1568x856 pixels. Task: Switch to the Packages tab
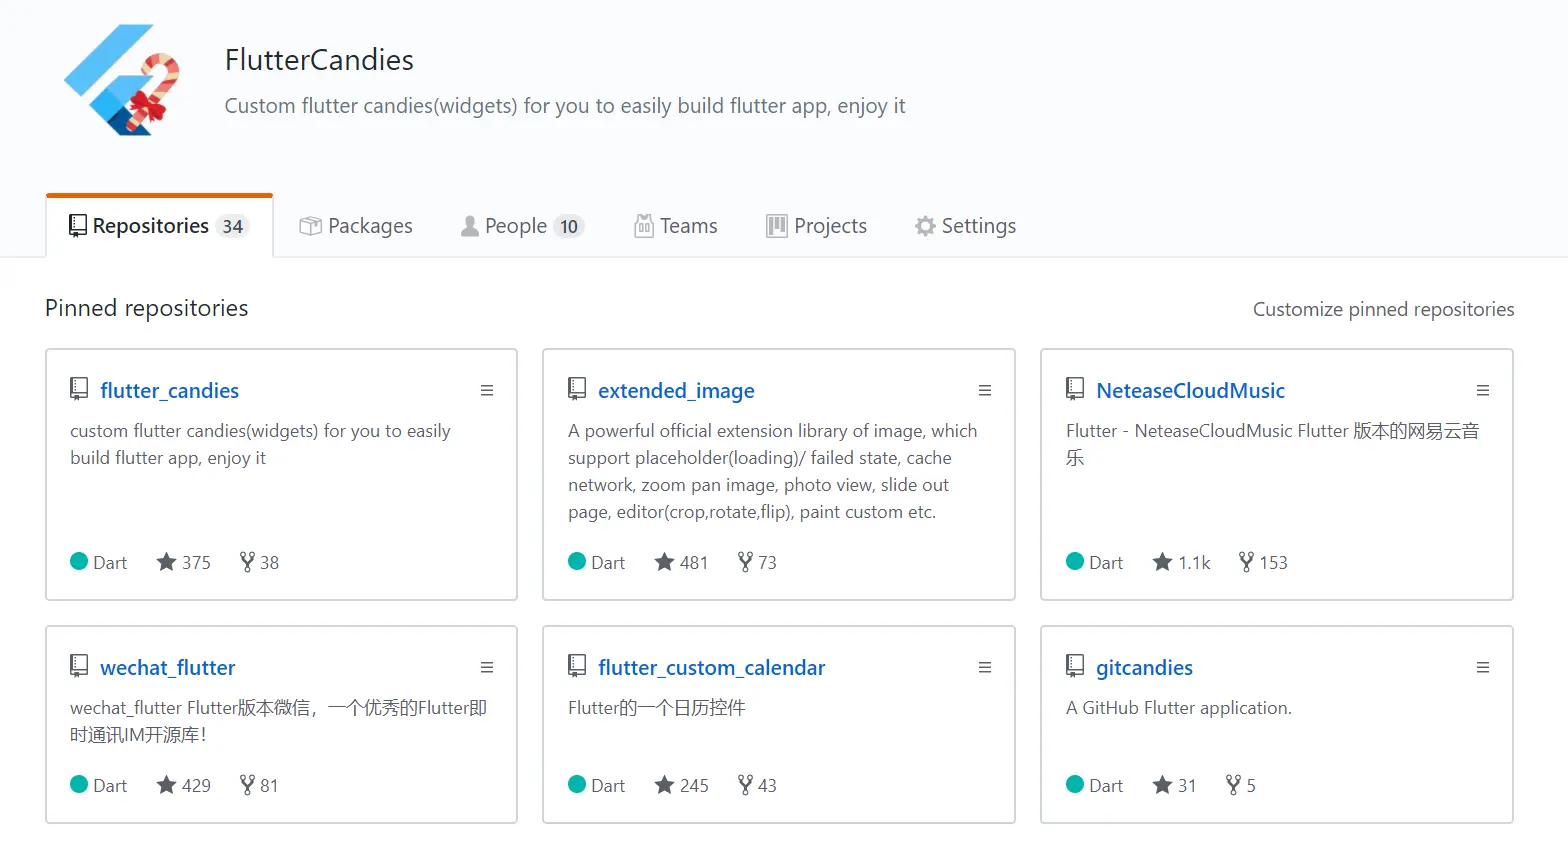coord(356,226)
